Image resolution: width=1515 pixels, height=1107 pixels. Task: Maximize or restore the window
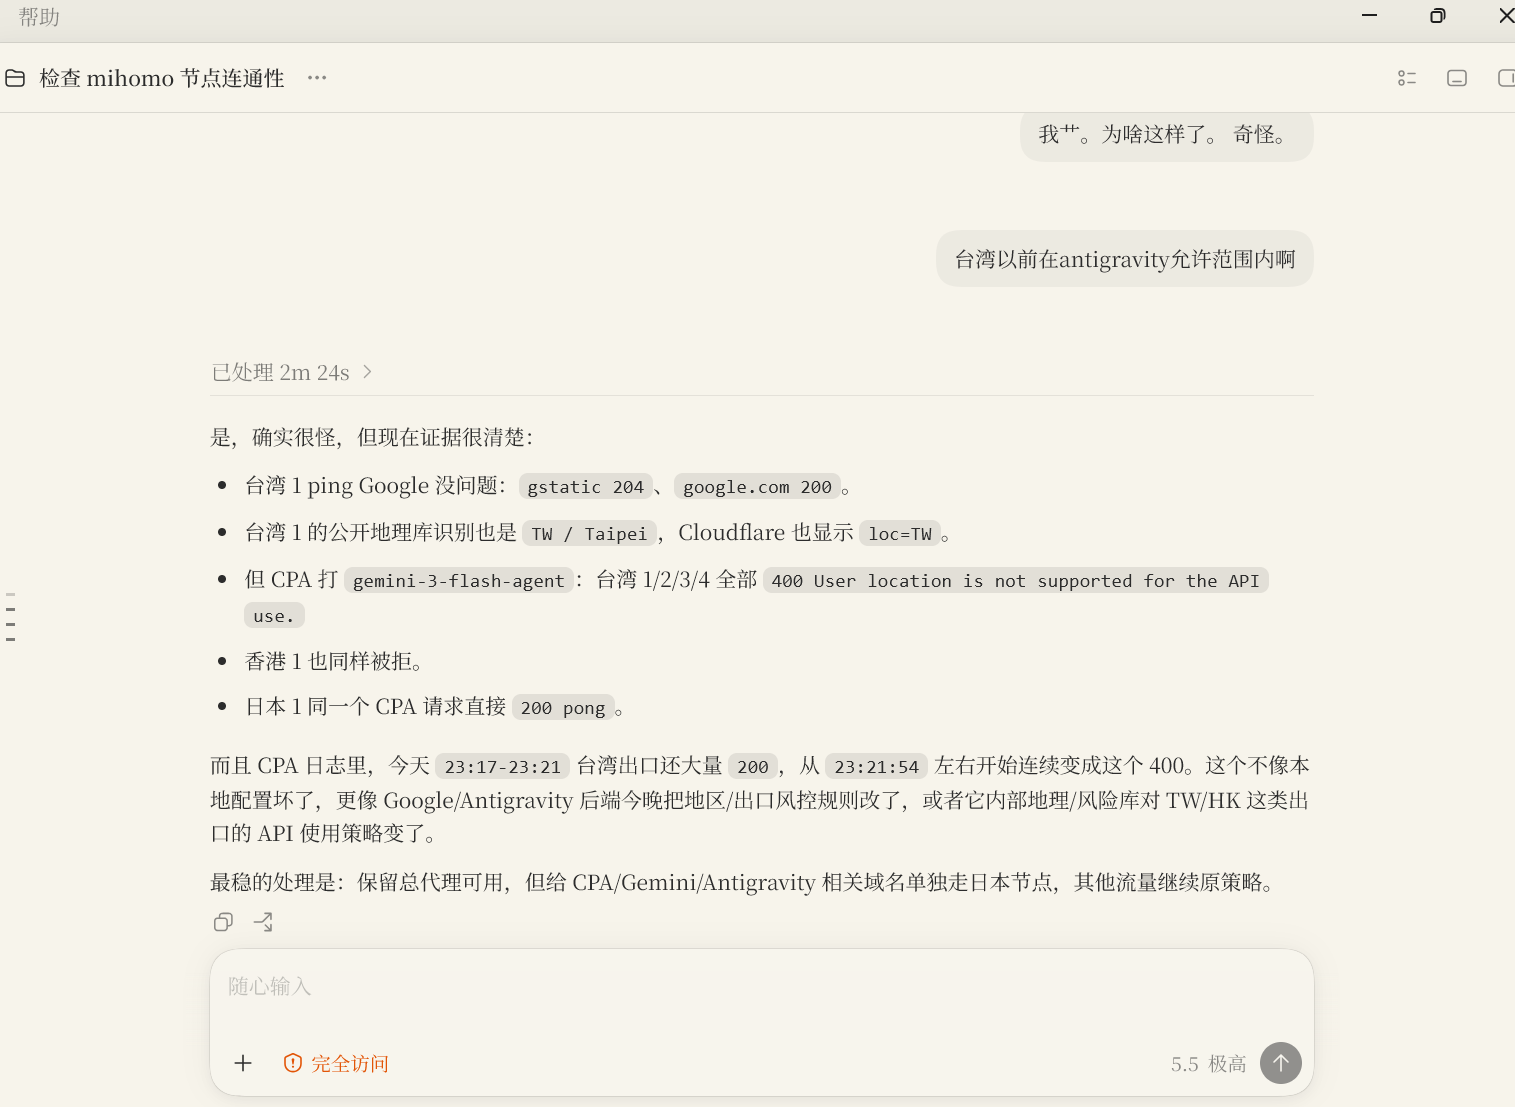tap(1438, 15)
